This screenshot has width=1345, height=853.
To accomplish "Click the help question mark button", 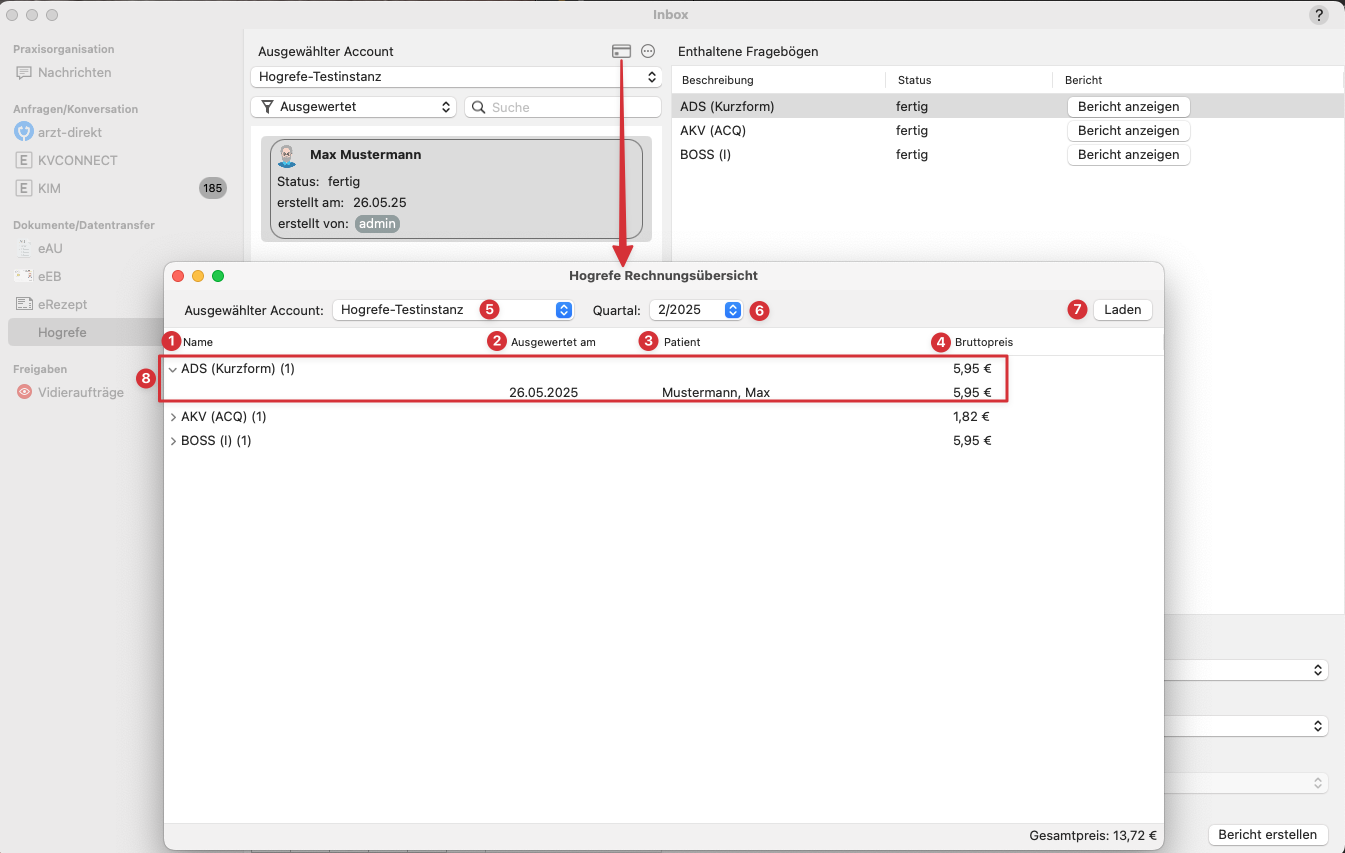I will pos(1319,15).
